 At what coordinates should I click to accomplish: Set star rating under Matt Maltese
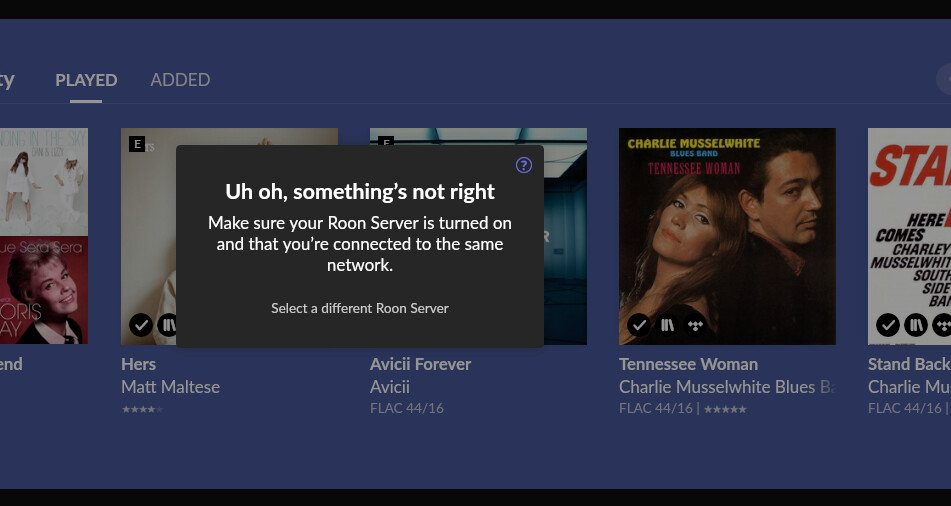pyautogui.click(x=143, y=409)
